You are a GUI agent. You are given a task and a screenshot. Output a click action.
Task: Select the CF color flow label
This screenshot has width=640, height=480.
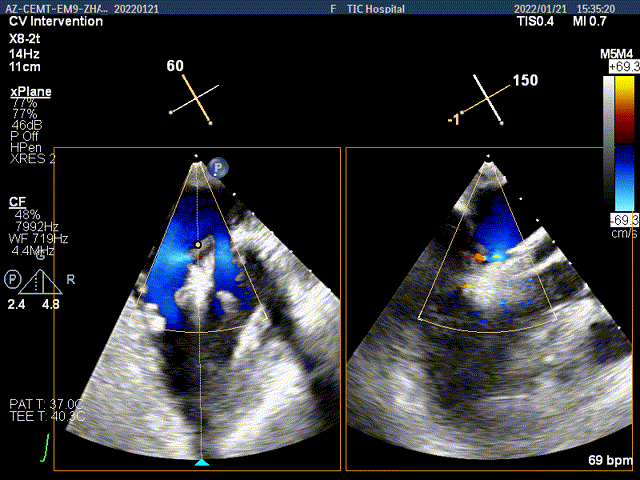(17, 202)
